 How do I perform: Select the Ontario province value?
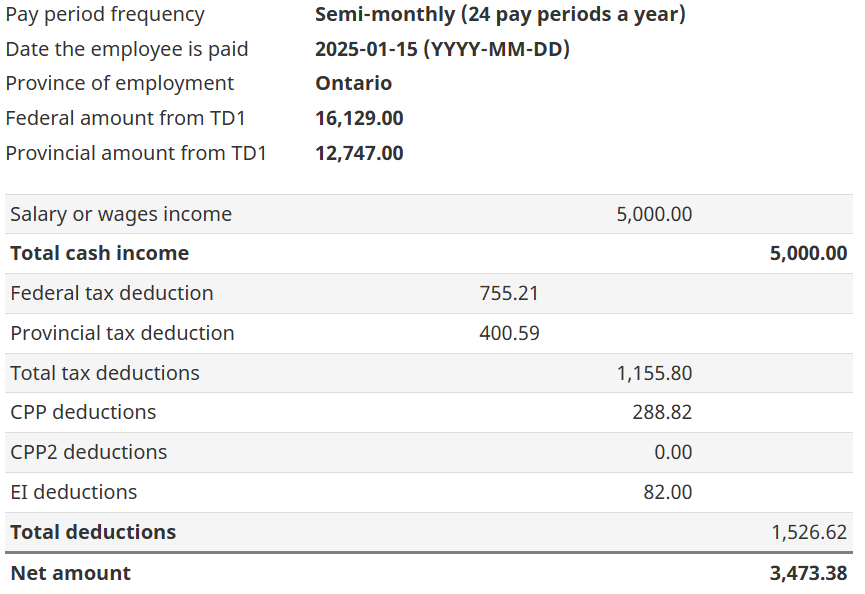pos(354,83)
